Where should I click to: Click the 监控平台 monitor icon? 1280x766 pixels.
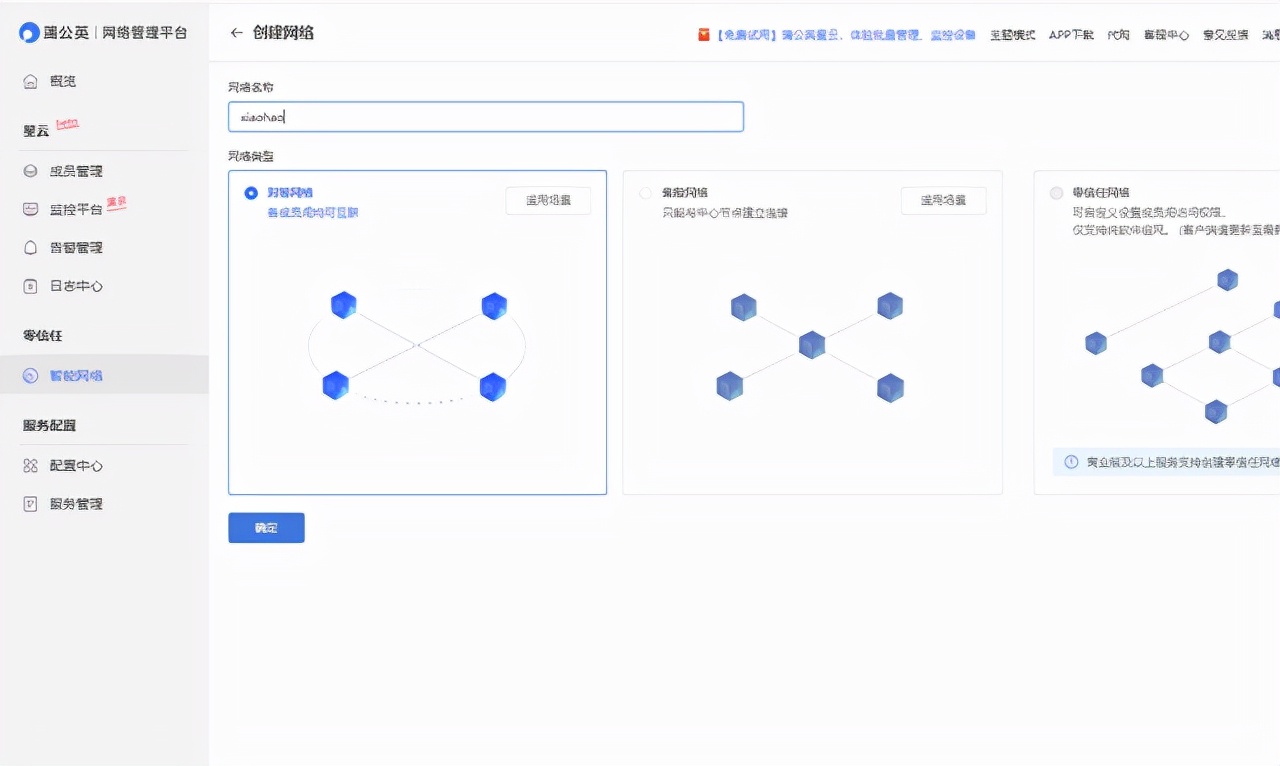[x=31, y=209]
